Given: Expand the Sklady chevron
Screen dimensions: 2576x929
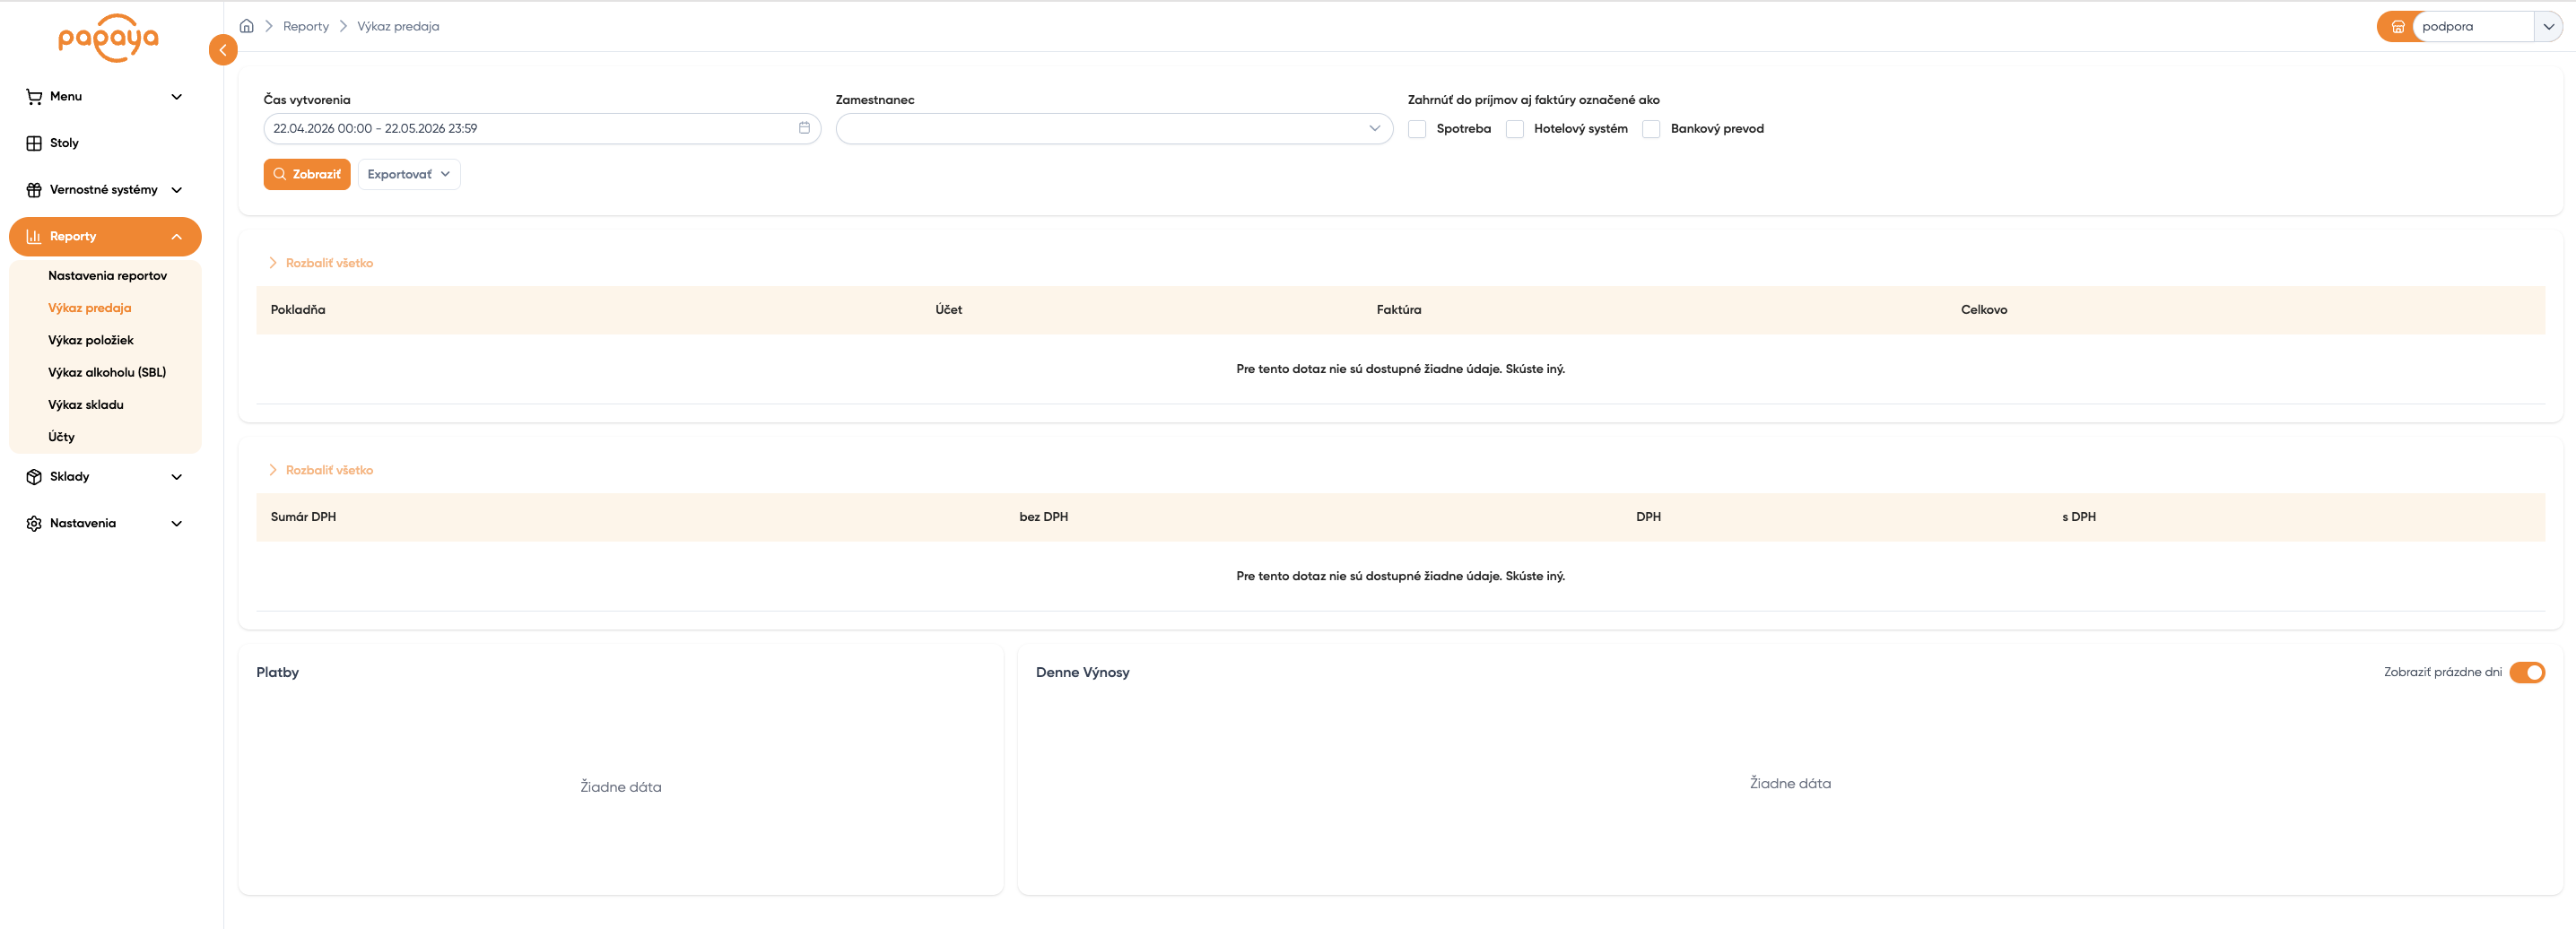Looking at the screenshot, I should coord(177,477).
